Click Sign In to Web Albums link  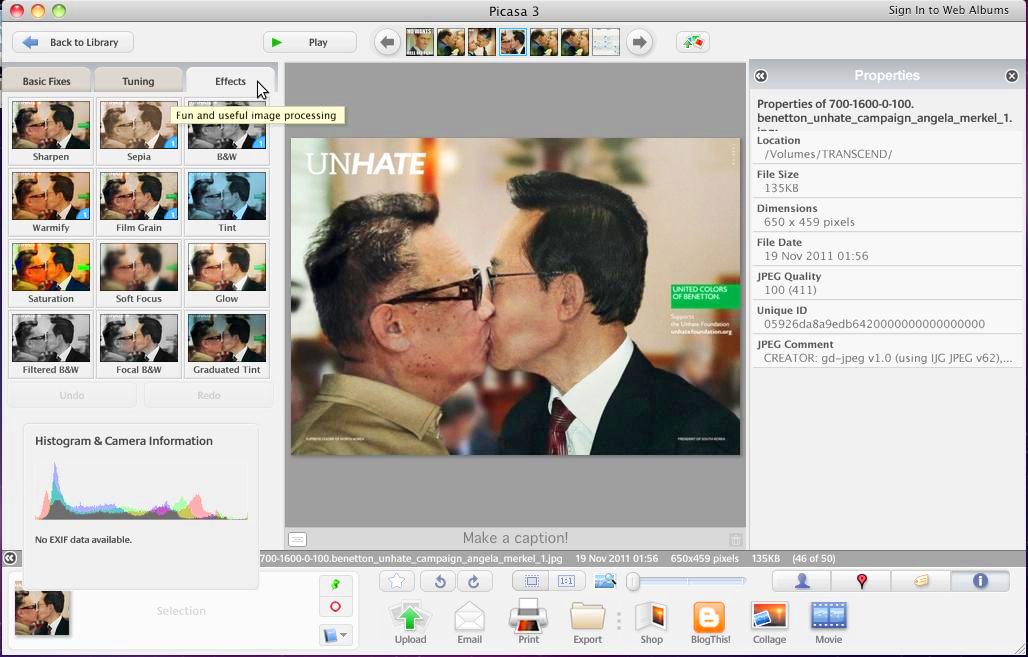[948, 10]
